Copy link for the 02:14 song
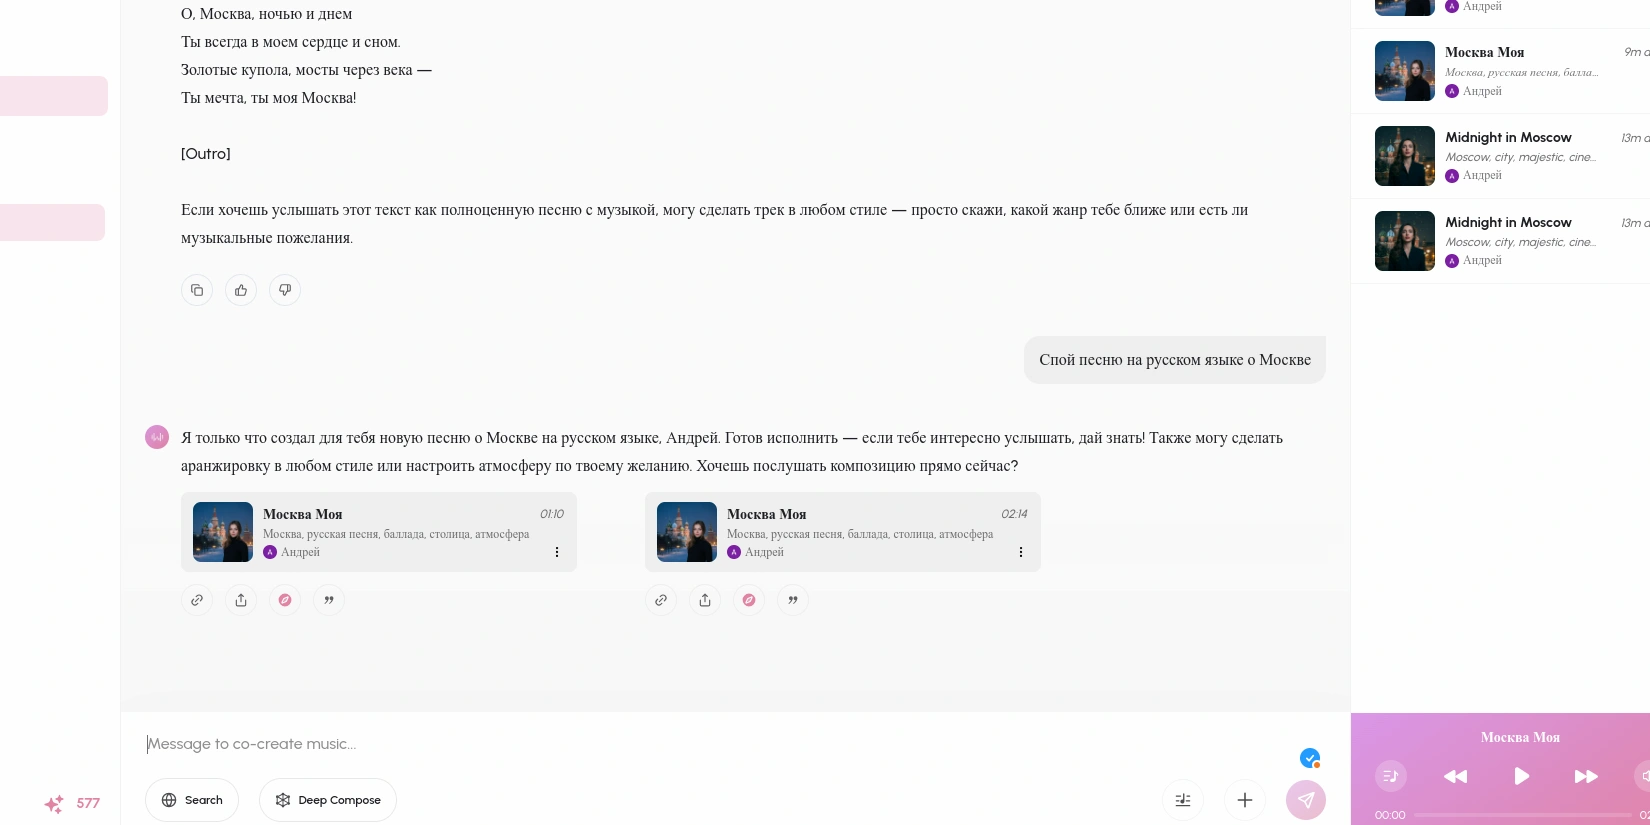This screenshot has width=1650, height=825. coord(661,600)
